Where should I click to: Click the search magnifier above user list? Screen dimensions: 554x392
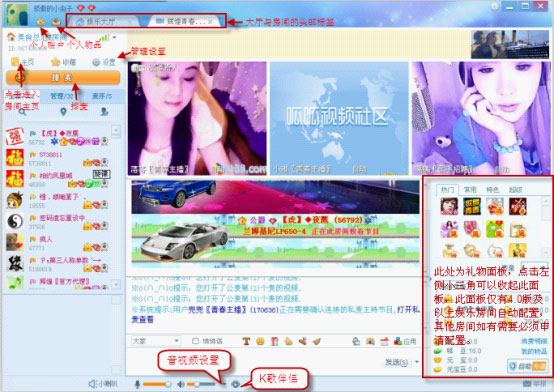22,112
